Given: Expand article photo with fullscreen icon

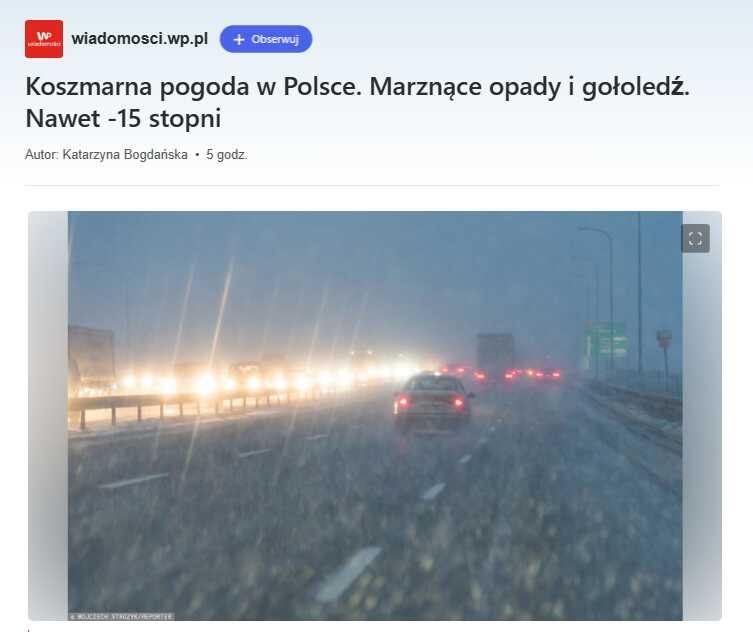Looking at the screenshot, I should [695, 238].
